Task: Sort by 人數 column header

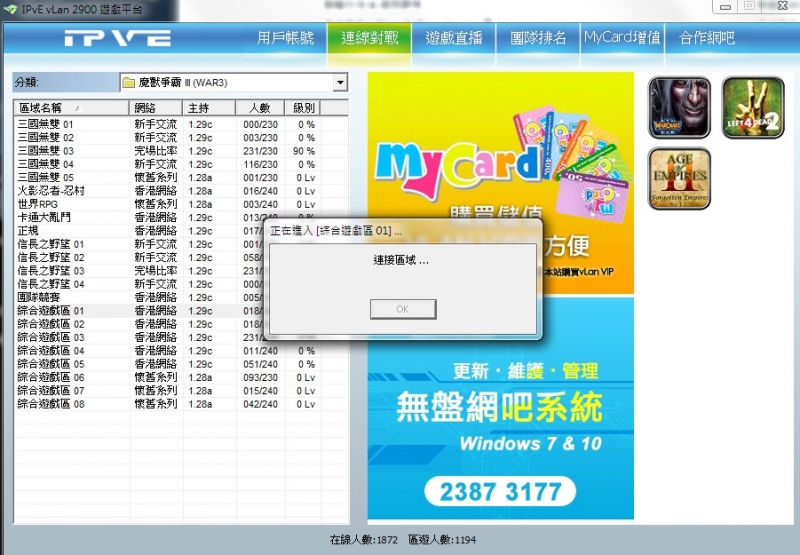Action: (260, 108)
